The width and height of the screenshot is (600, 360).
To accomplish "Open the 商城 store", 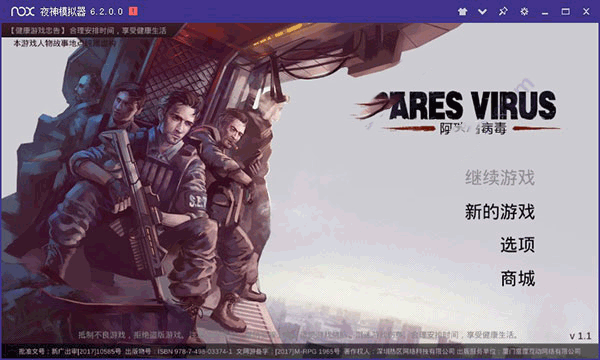I will click(517, 279).
